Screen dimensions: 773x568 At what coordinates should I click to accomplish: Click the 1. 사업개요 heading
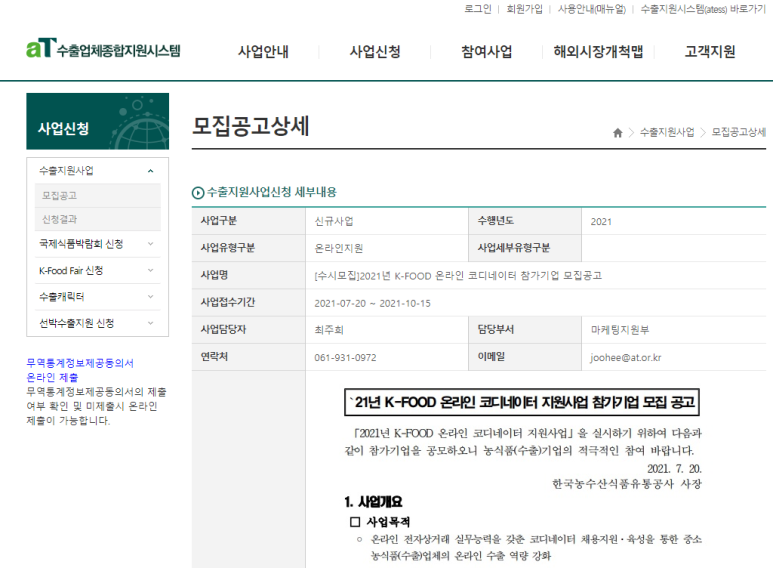click(x=373, y=502)
